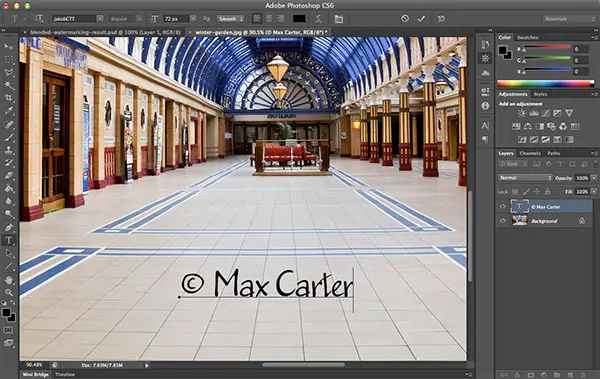This screenshot has height=379, width=600.
Task: Click the text color swatch in options bar
Action: click(x=299, y=18)
